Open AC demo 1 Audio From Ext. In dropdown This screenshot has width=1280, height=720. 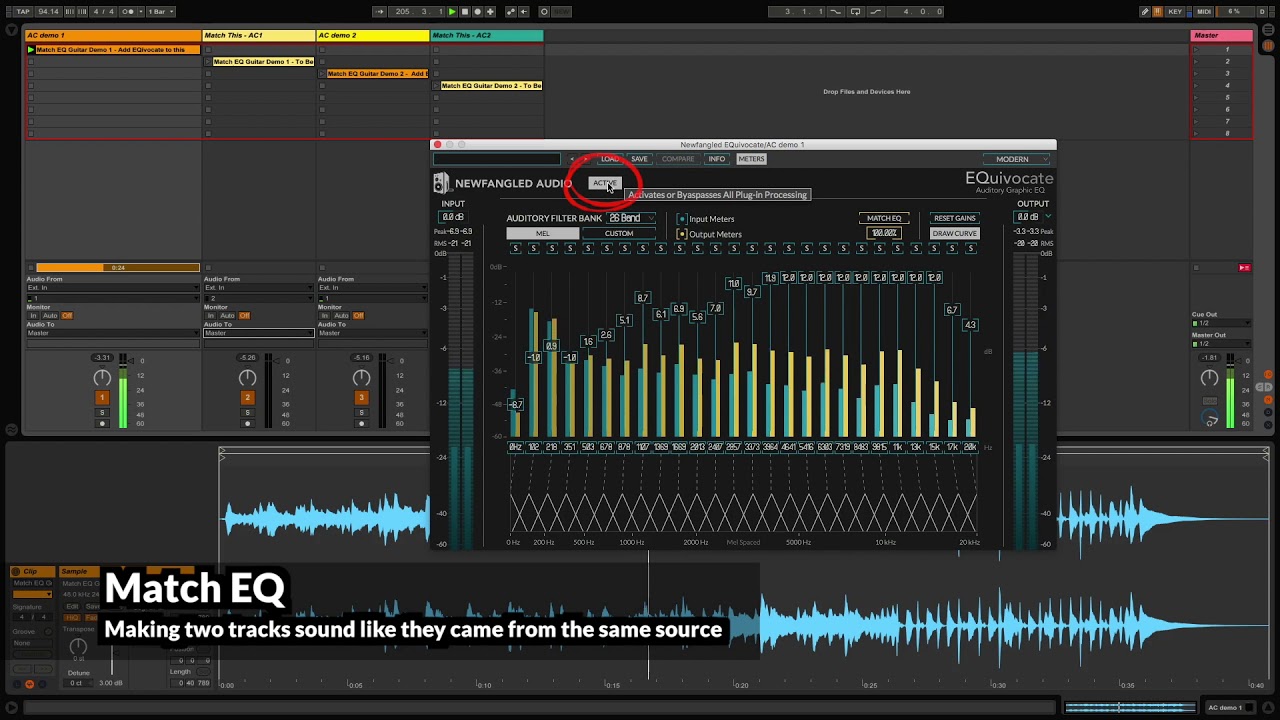(113, 287)
